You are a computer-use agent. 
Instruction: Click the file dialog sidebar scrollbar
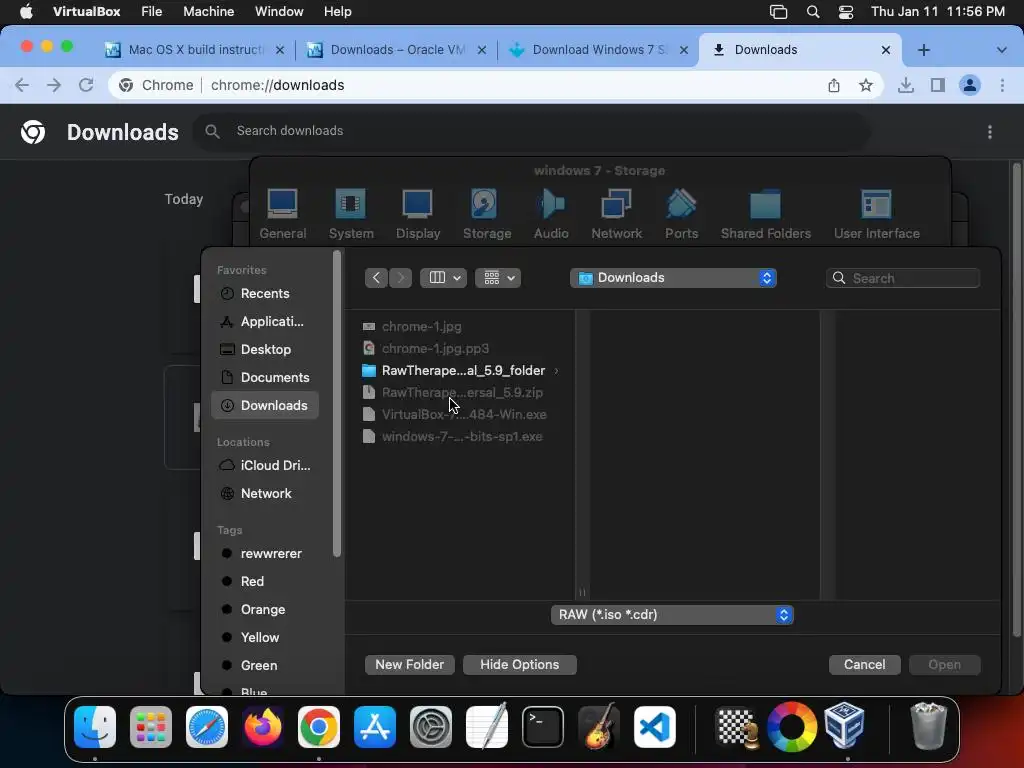pos(337,404)
